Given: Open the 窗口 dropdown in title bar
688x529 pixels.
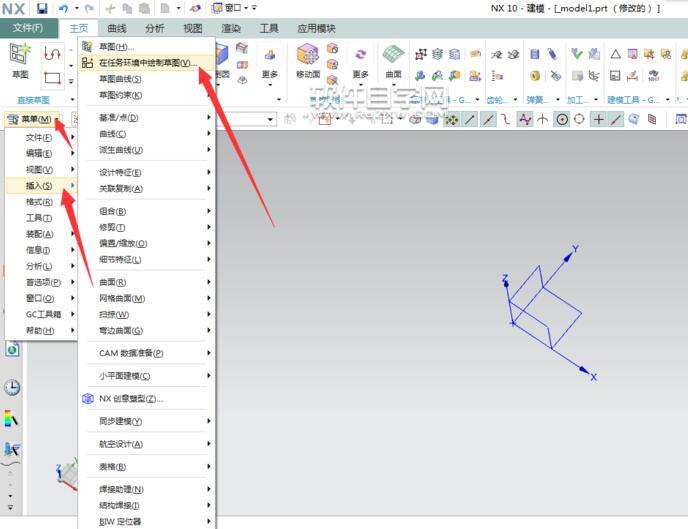Looking at the screenshot, I should (x=246, y=8).
